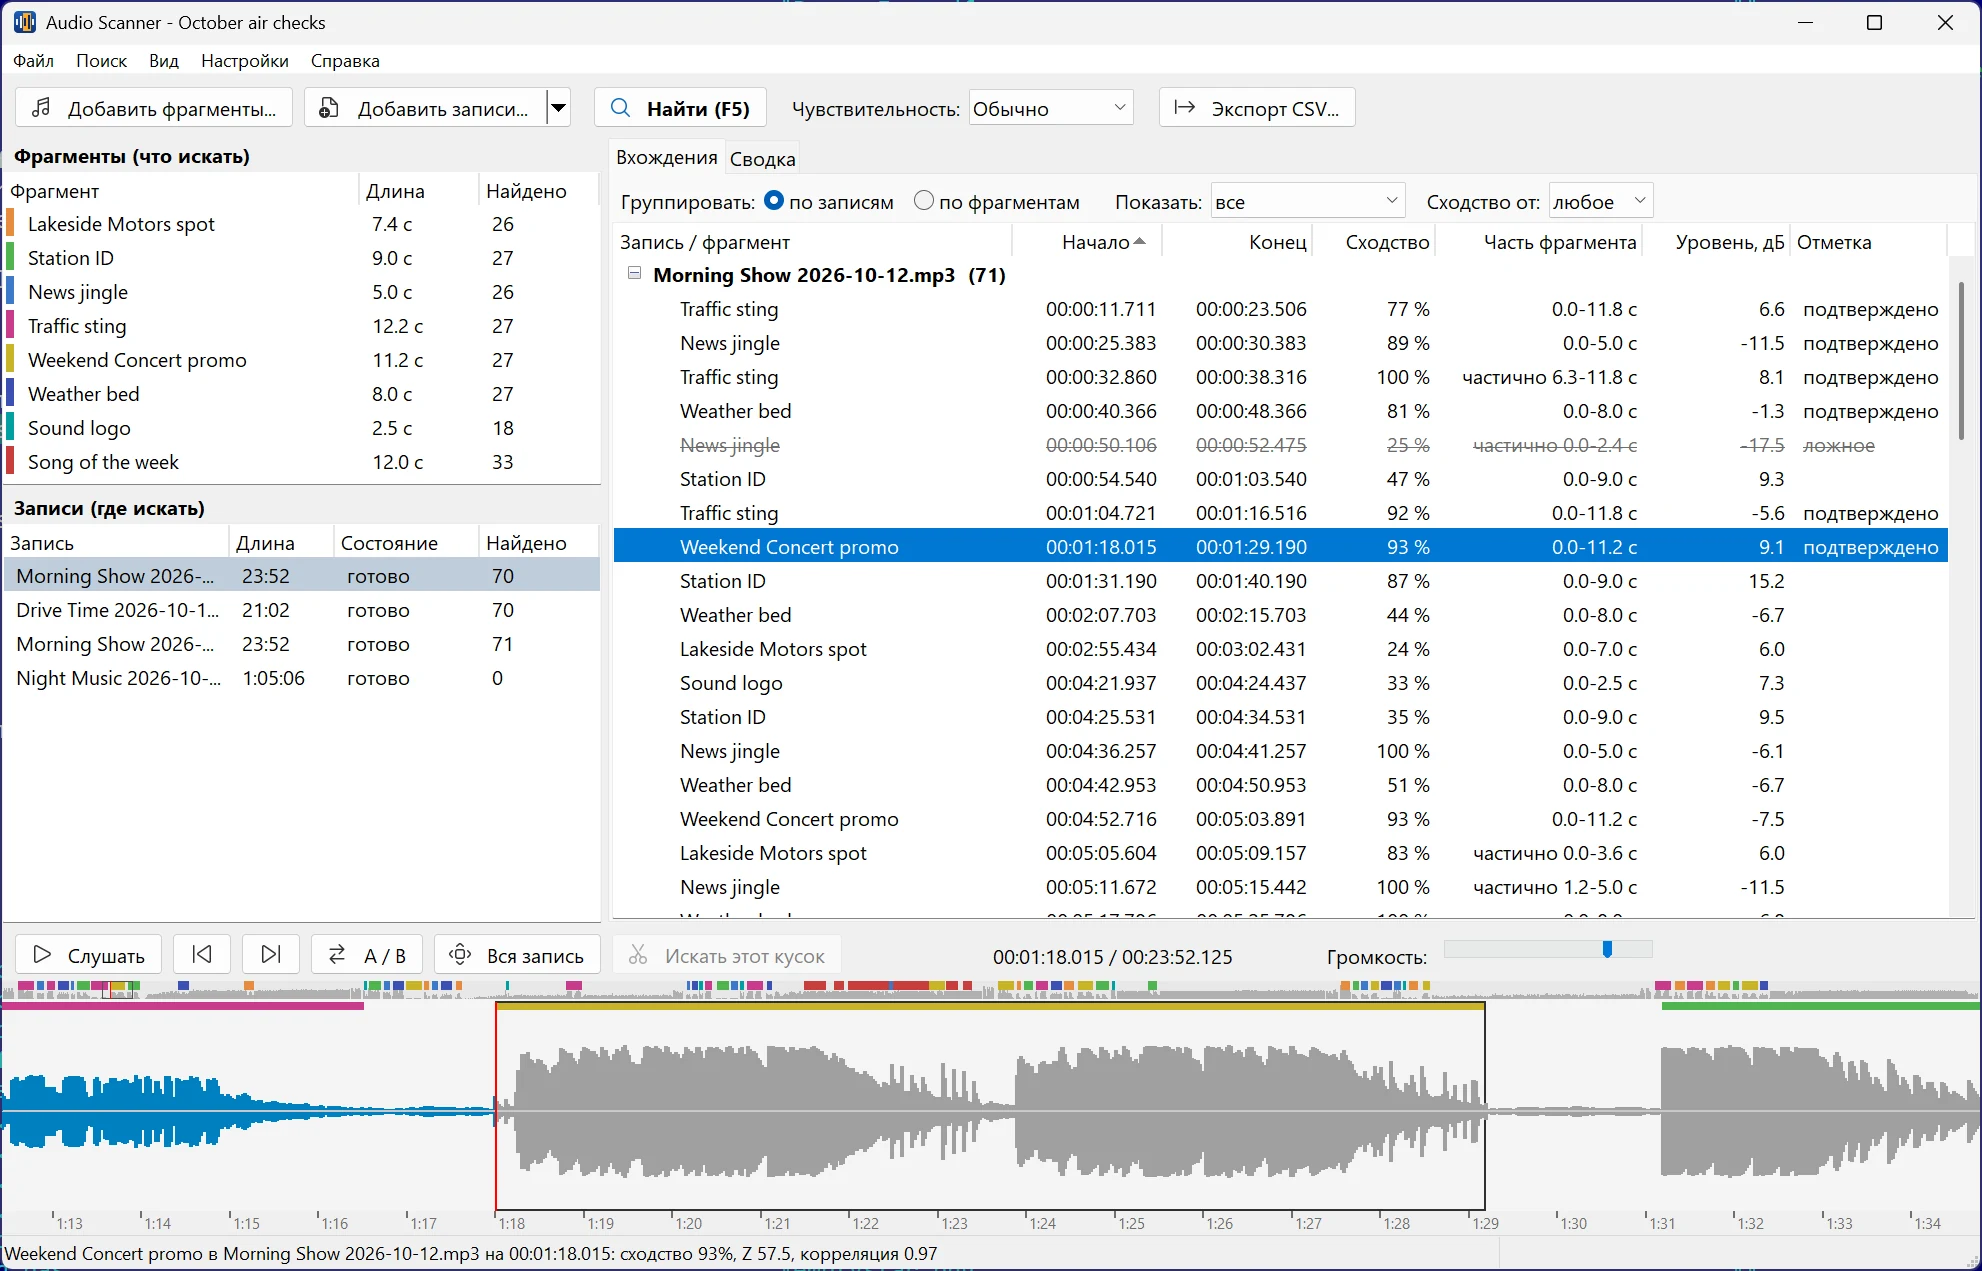Click the results list vertical scrollbar
Viewport: 1982px width, 1271px height.
1960,360
